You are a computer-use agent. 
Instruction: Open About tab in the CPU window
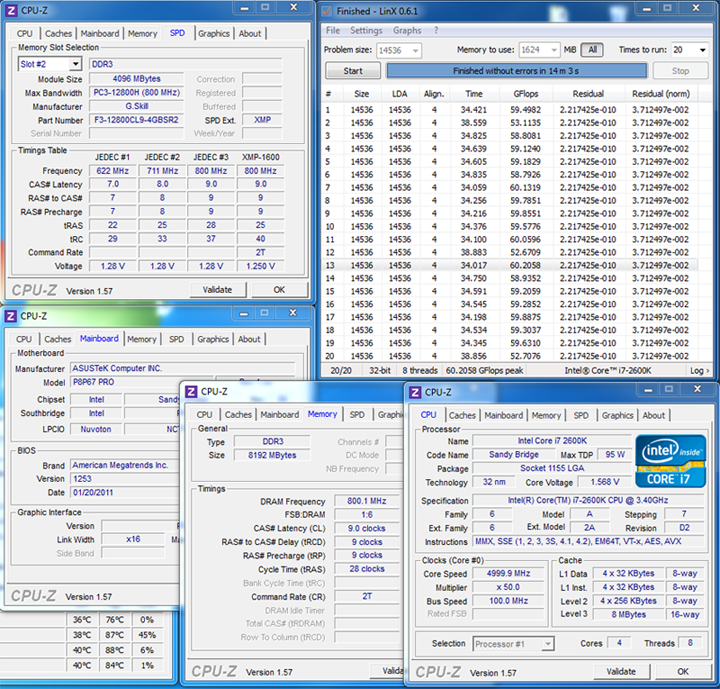(x=653, y=415)
